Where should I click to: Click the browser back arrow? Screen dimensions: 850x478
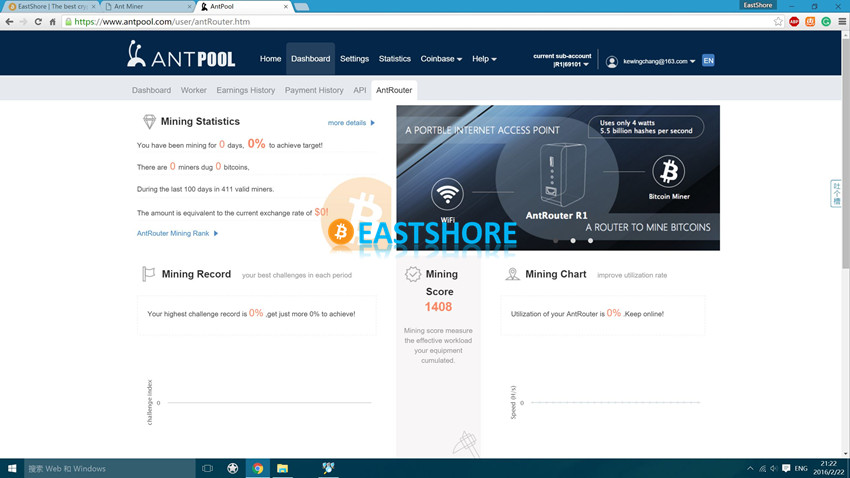tap(9, 22)
